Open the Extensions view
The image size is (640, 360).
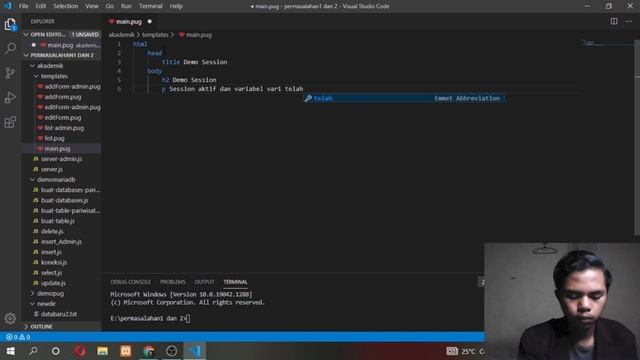[10, 122]
